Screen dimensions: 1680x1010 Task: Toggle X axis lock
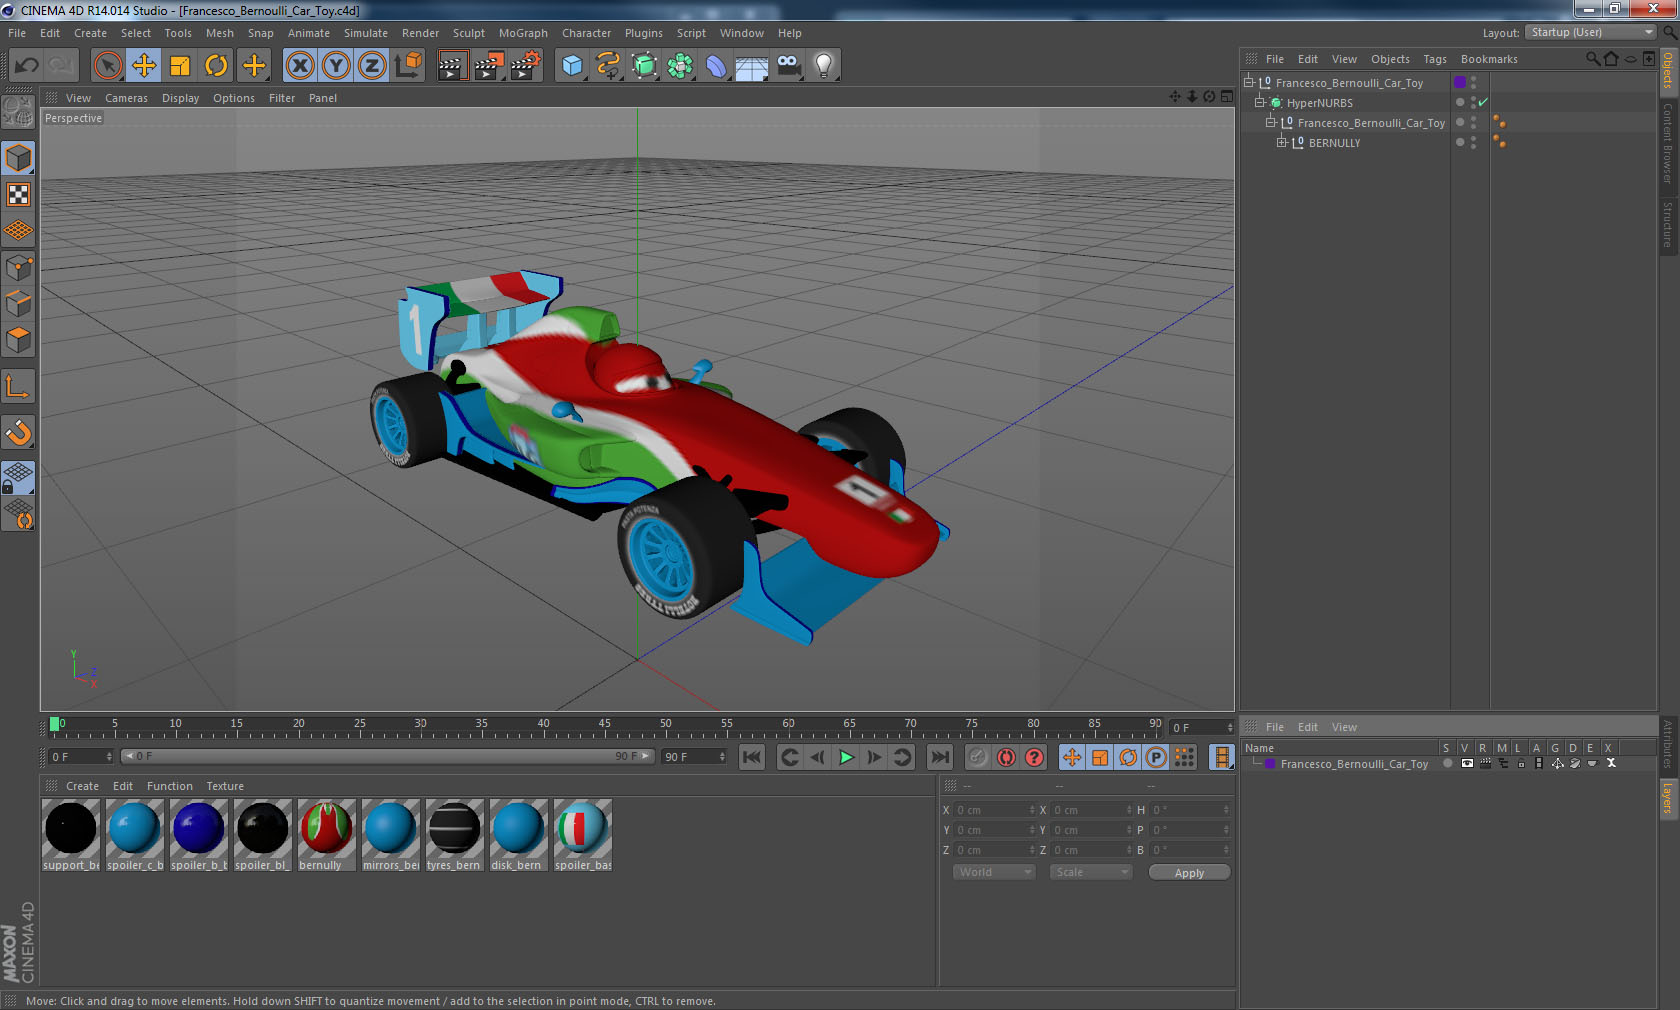pos(300,66)
